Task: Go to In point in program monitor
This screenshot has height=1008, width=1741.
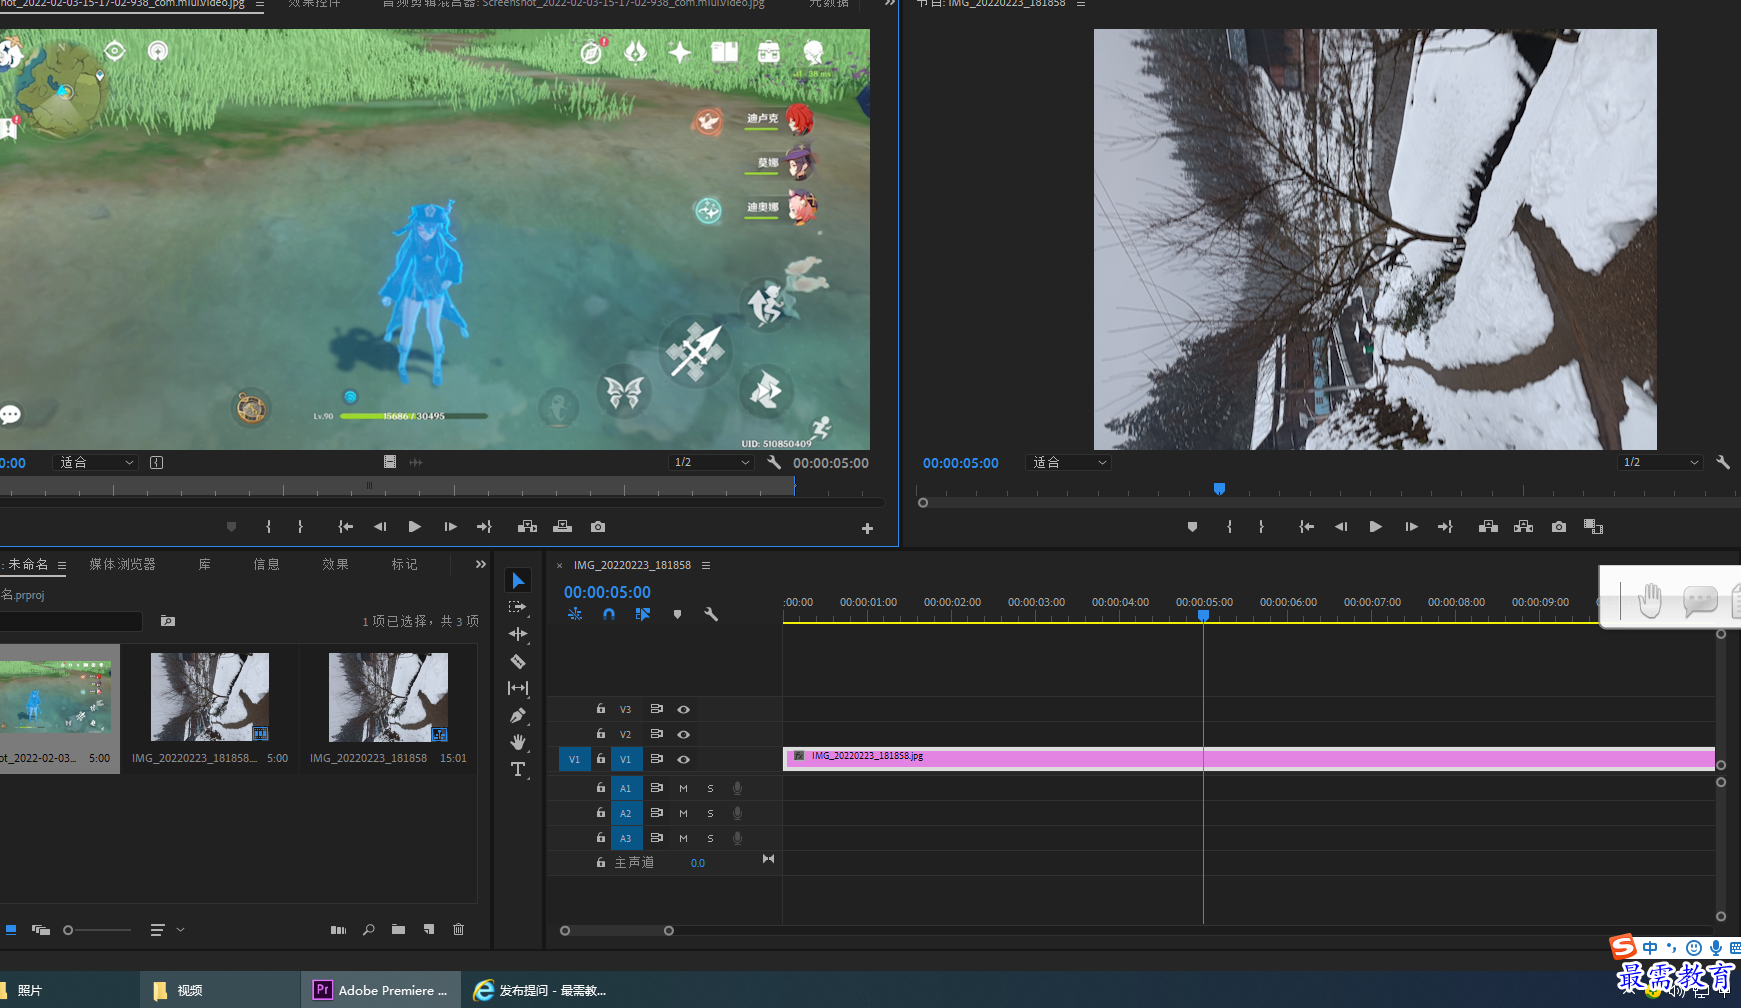Action: pos(1306,527)
